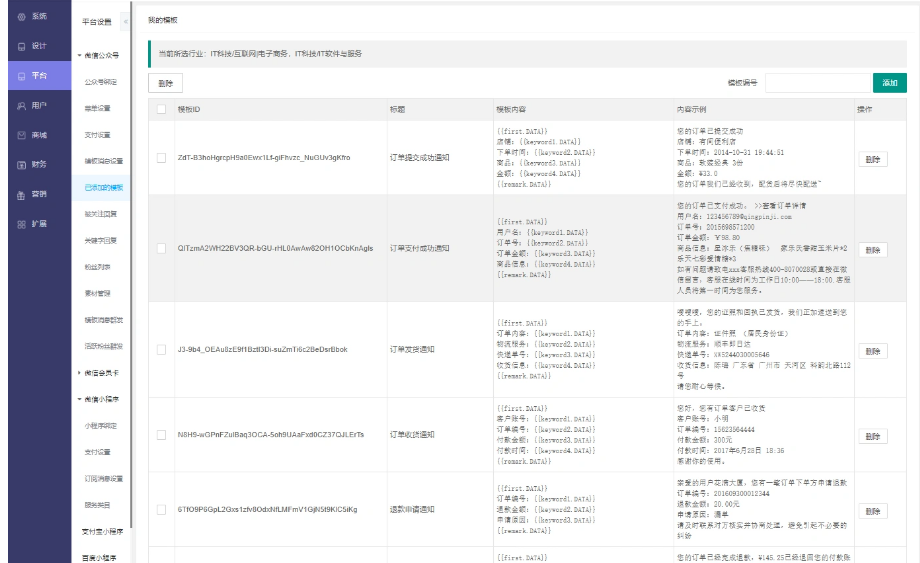Select 粉丝列表 in the platform submenu
The image size is (920, 563).
point(97,267)
